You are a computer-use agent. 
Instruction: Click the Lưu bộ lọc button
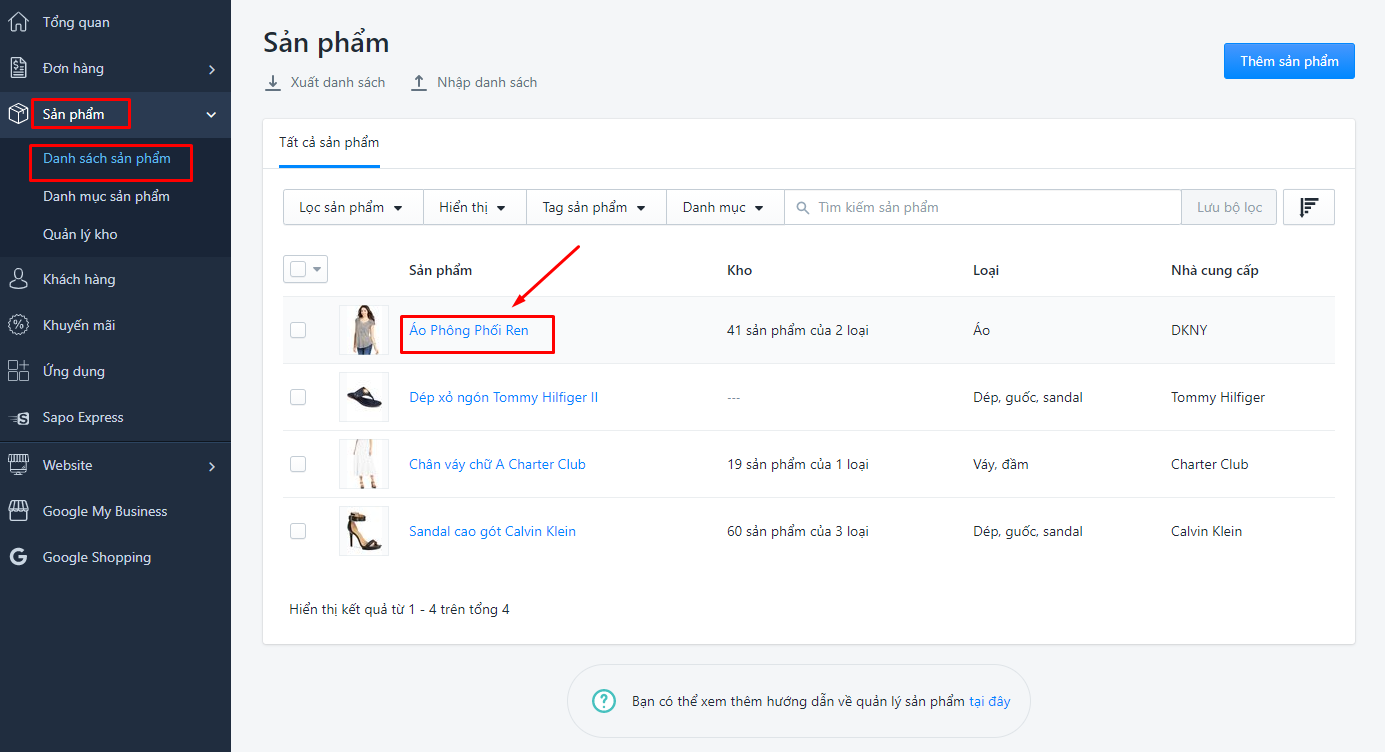click(x=1229, y=207)
